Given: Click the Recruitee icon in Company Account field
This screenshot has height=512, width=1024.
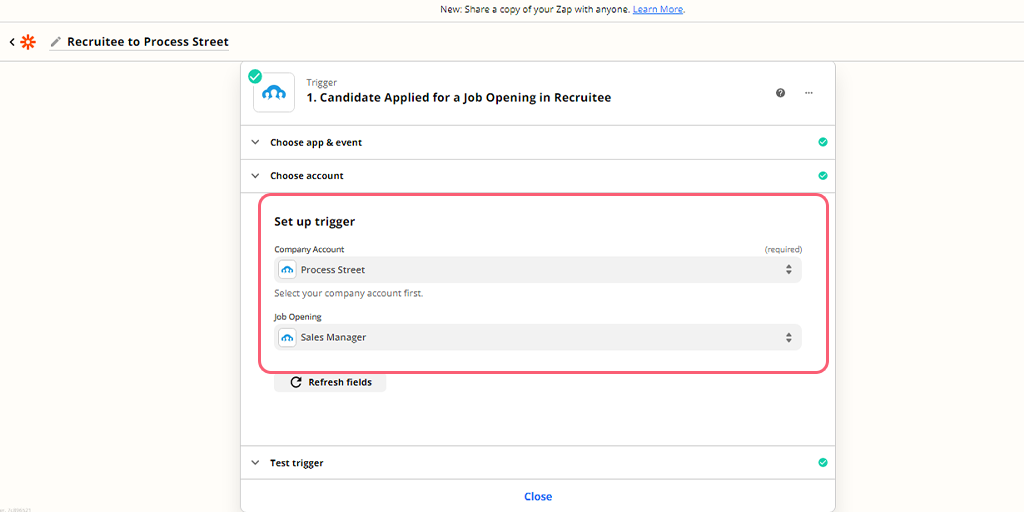Looking at the screenshot, I should [287, 270].
